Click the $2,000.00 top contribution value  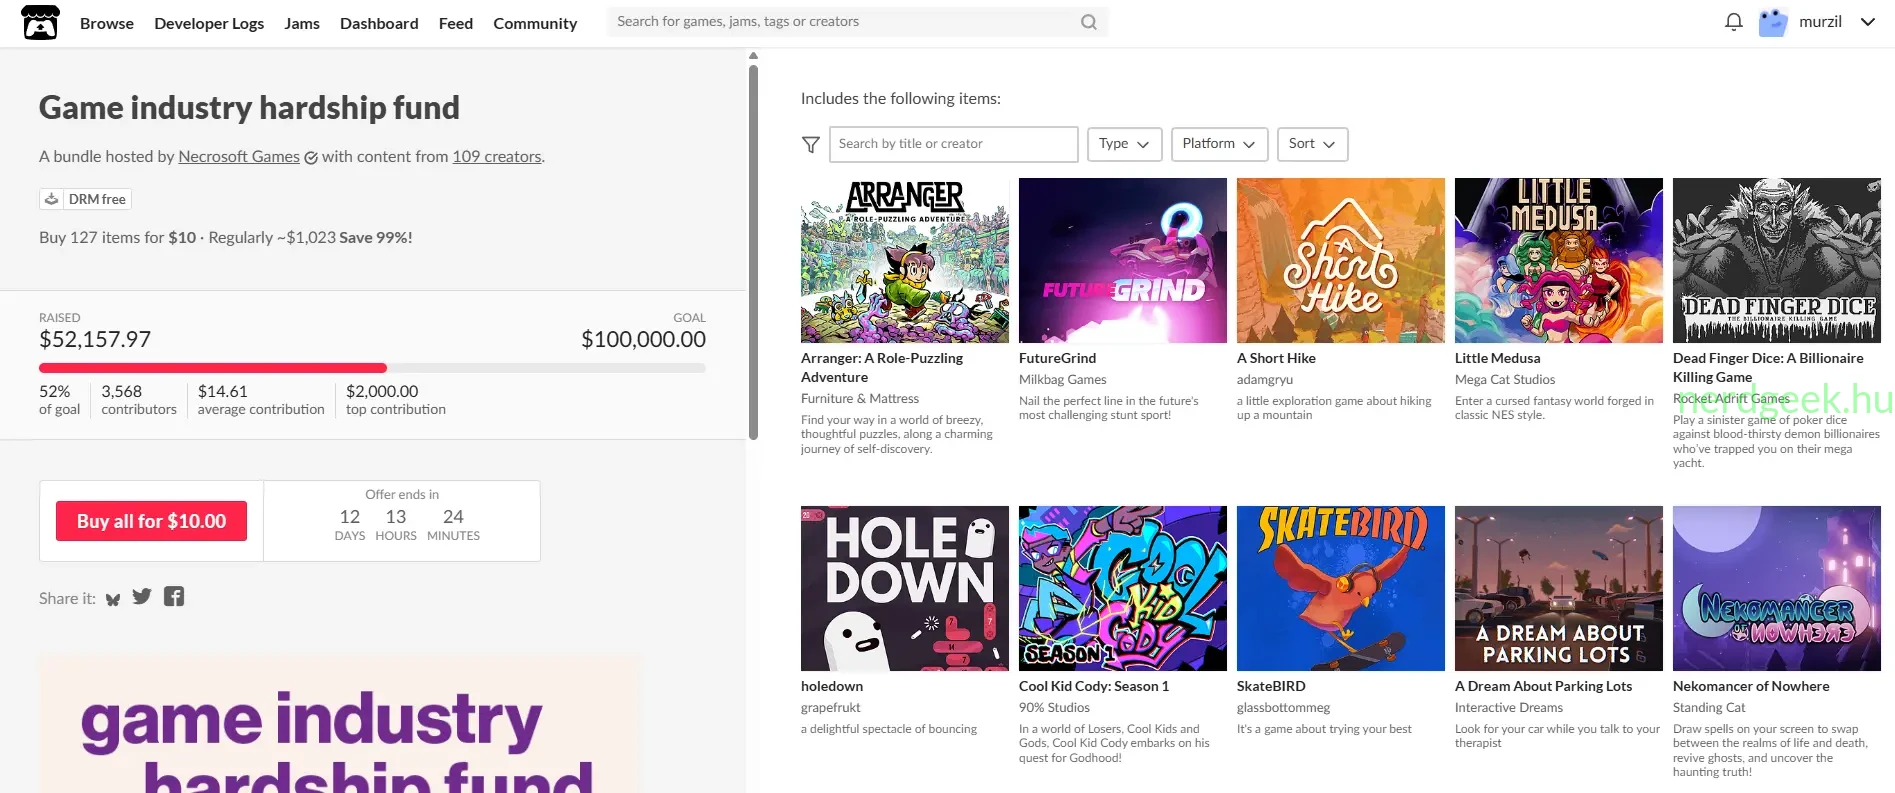click(382, 391)
